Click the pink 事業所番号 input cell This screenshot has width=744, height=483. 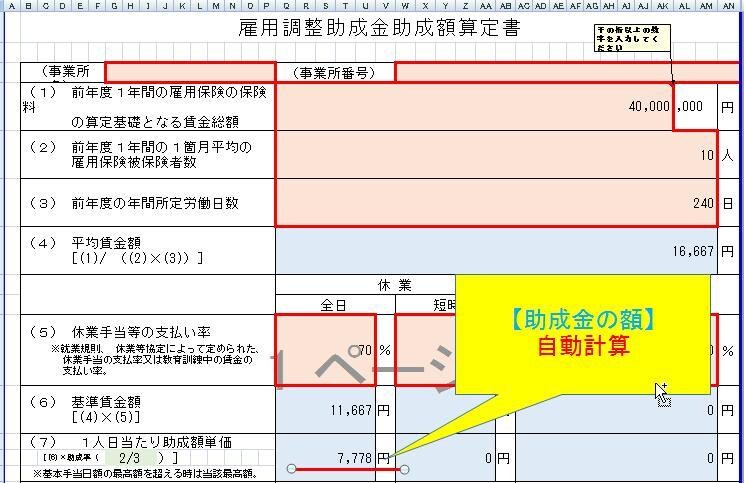coord(568,73)
